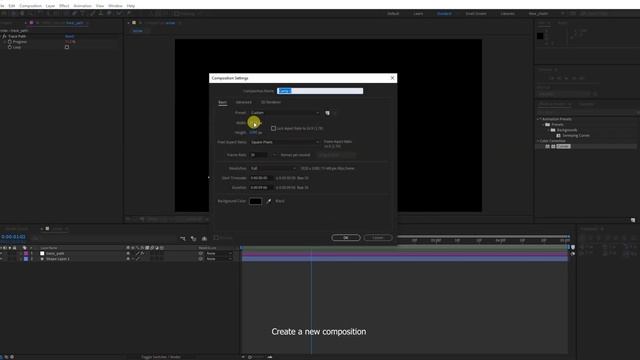Click the parent pick whip for Shape Layer 1
The height and width of the screenshot is (360, 640).
coord(200,259)
